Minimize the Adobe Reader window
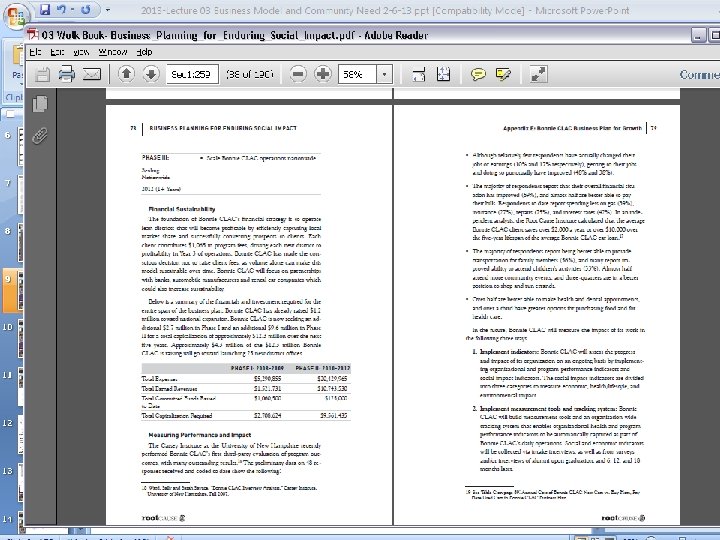Viewport: 720px width, 540px height. 698,35
